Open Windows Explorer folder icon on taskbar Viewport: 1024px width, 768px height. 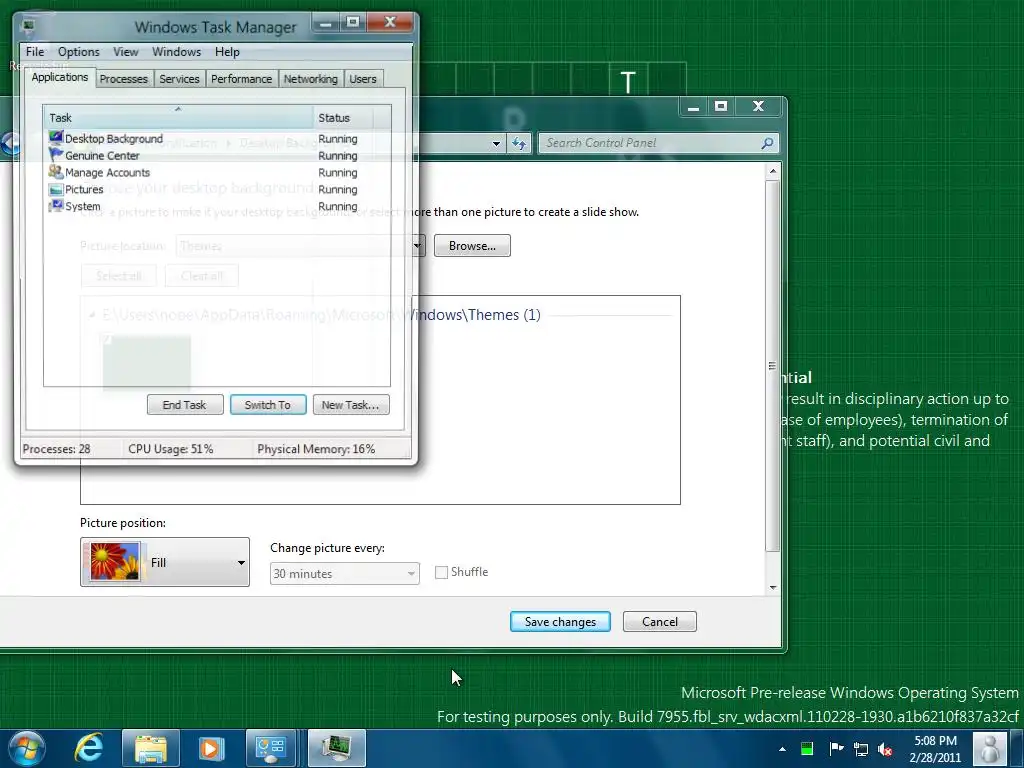tap(151, 748)
